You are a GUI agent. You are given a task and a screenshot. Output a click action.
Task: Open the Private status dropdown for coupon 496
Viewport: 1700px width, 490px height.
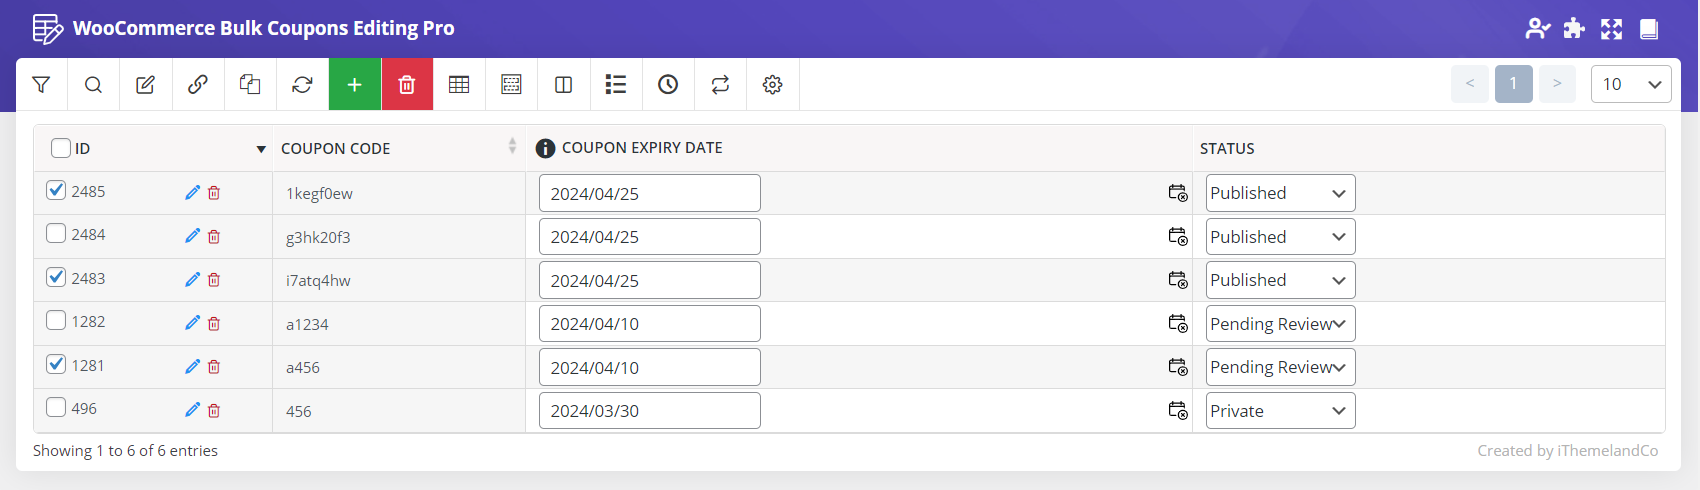coord(1280,411)
